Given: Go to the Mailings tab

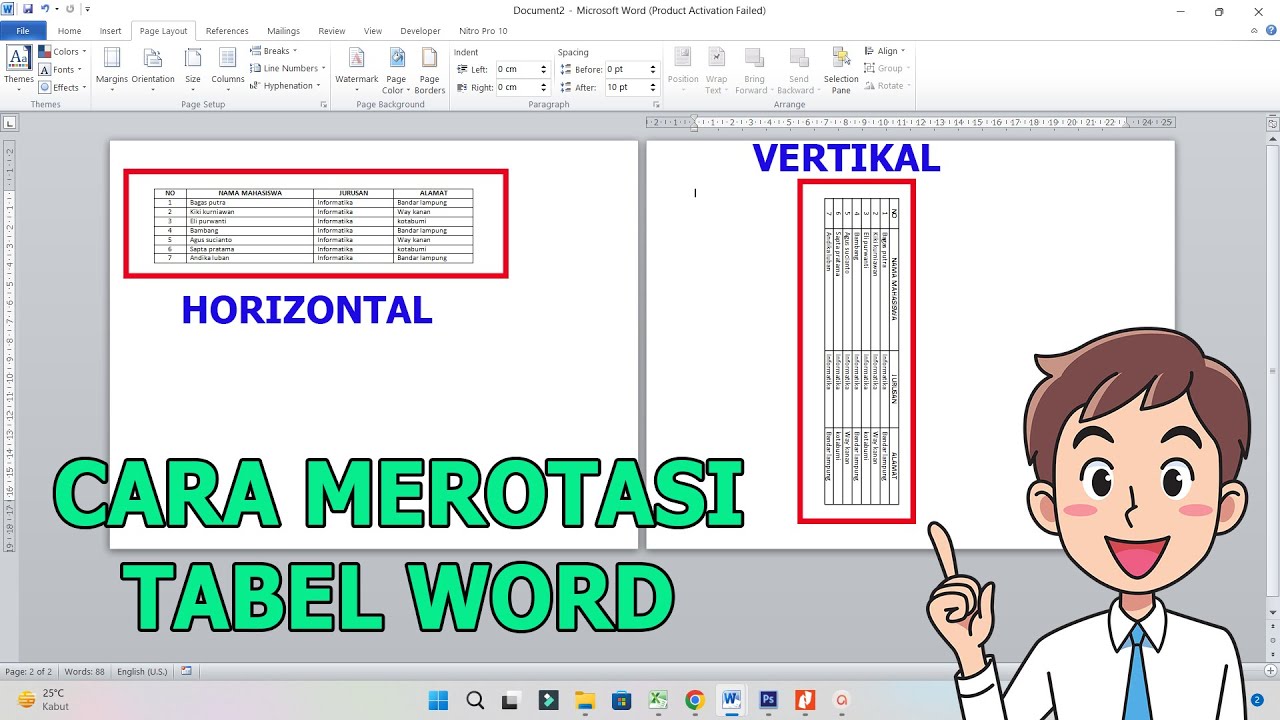Looking at the screenshot, I should click(284, 31).
